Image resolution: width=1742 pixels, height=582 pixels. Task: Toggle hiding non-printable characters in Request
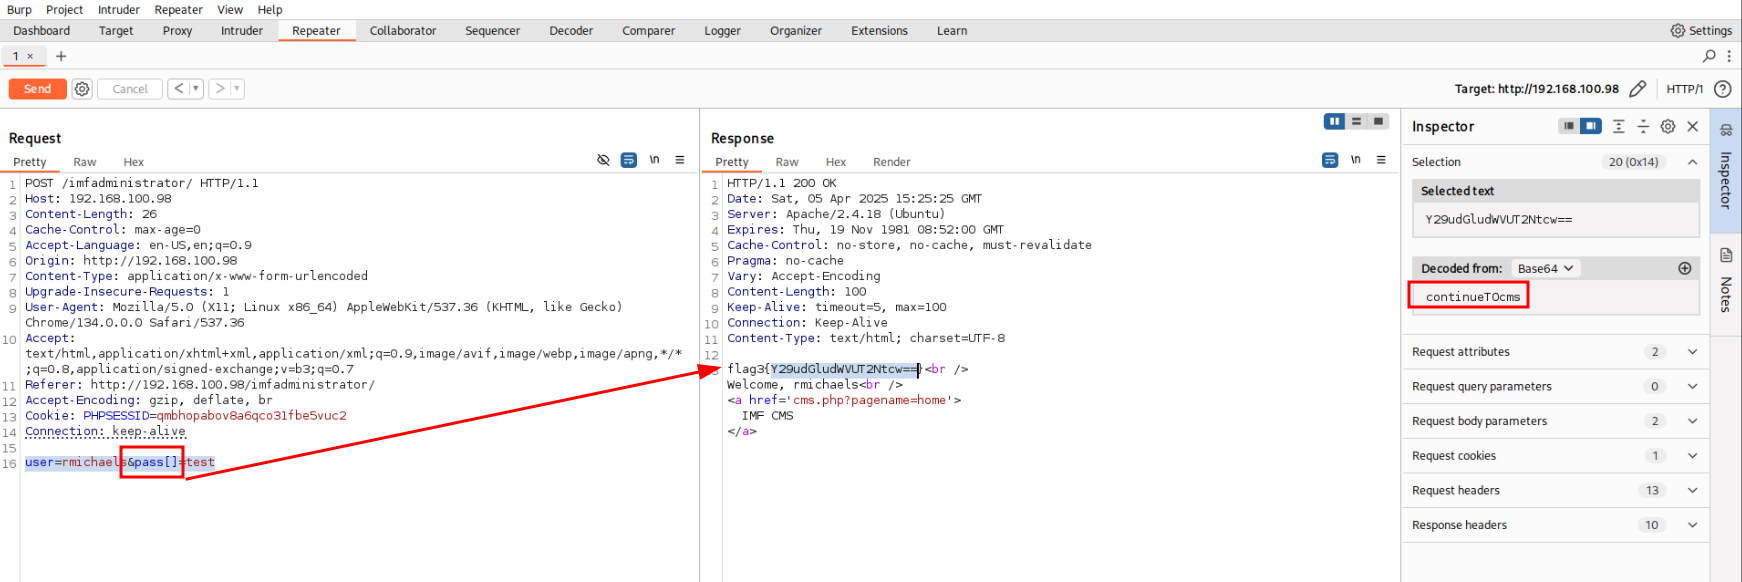pyautogui.click(x=603, y=160)
